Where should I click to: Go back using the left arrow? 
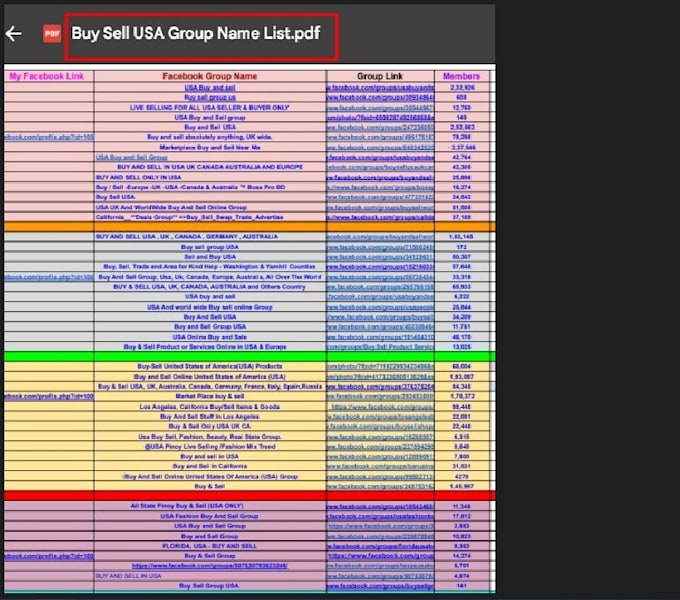(x=14, y=34)
